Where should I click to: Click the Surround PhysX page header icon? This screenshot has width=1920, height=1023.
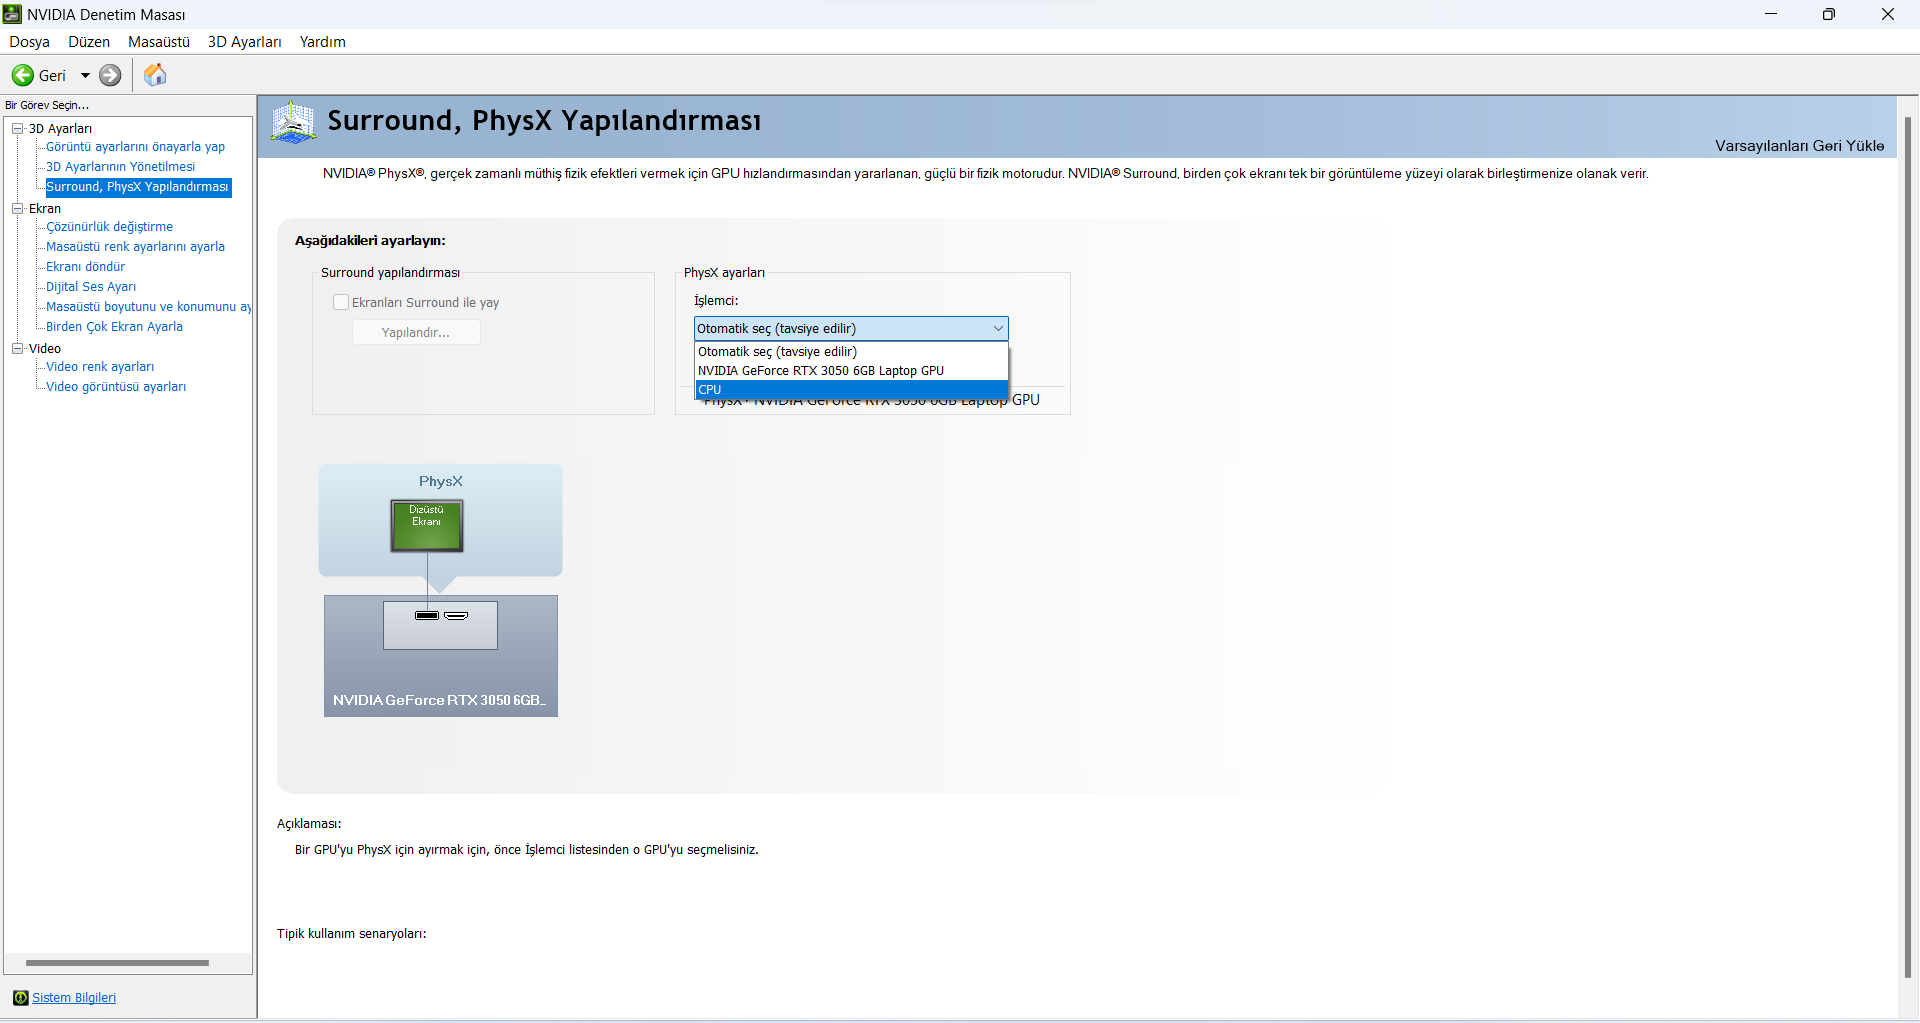pyautogui.click(x=293, y=122)
